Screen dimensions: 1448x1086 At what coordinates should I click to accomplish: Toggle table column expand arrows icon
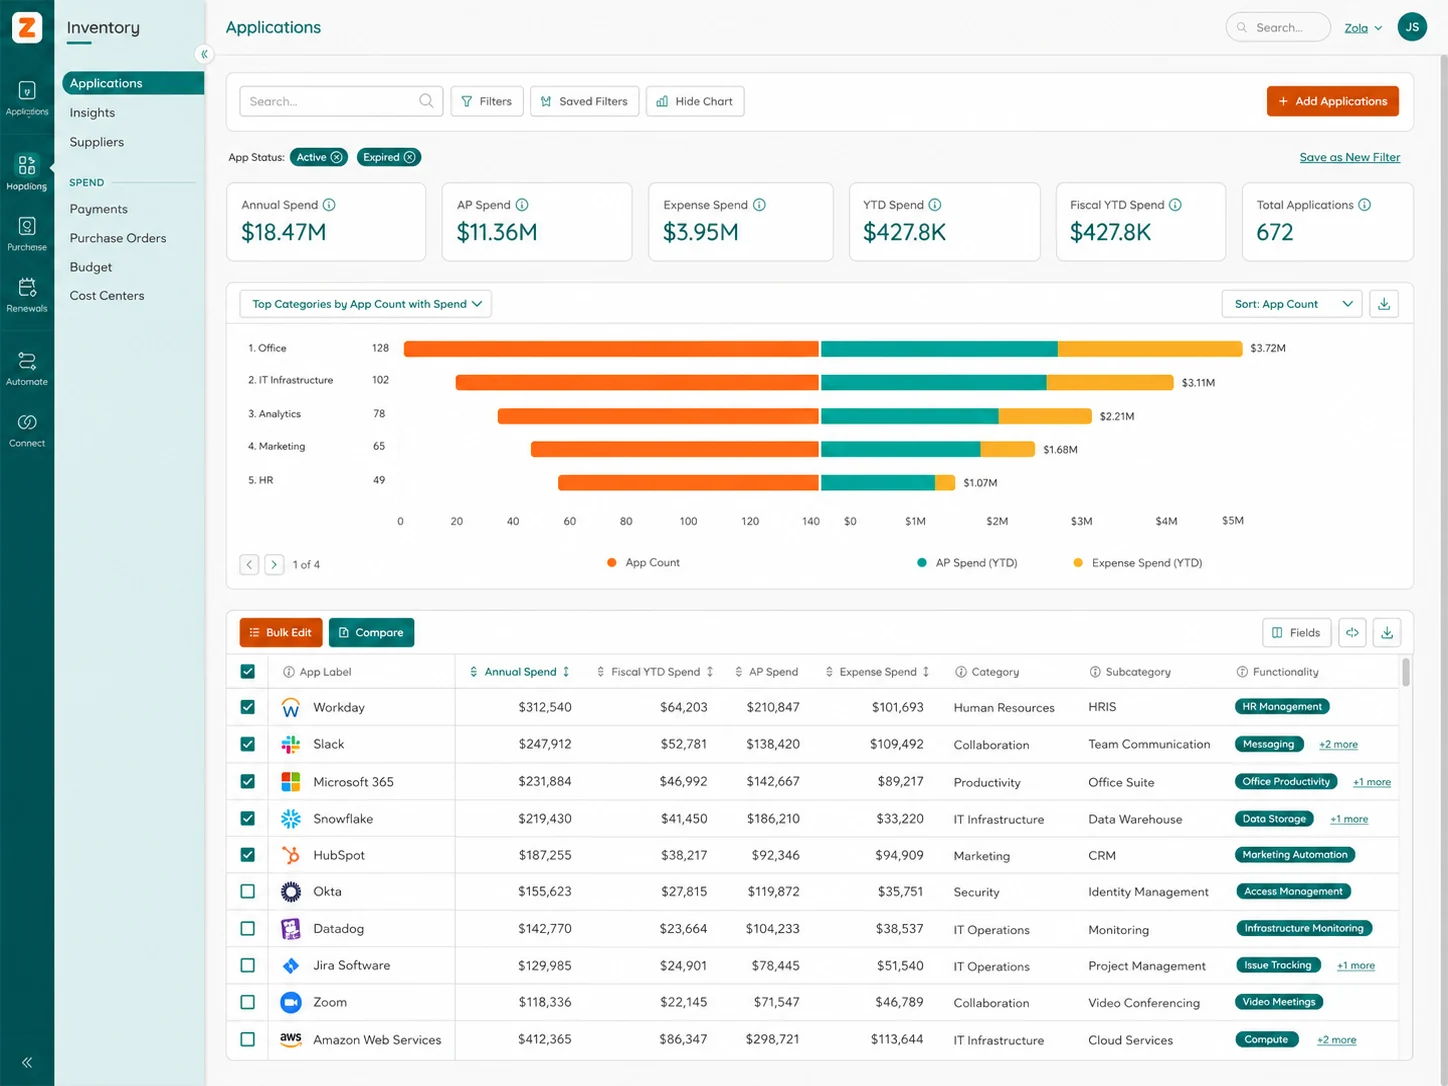[x=1352, y=632]
